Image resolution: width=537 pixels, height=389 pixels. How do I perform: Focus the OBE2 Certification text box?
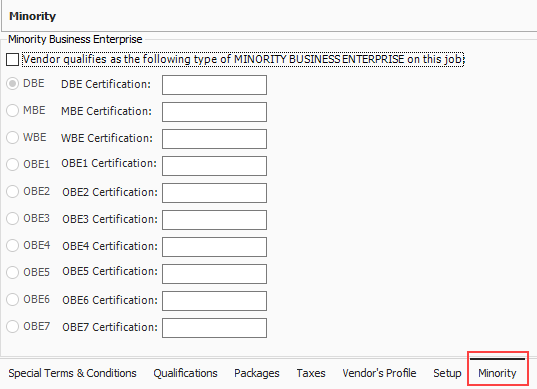click(214, 193)
